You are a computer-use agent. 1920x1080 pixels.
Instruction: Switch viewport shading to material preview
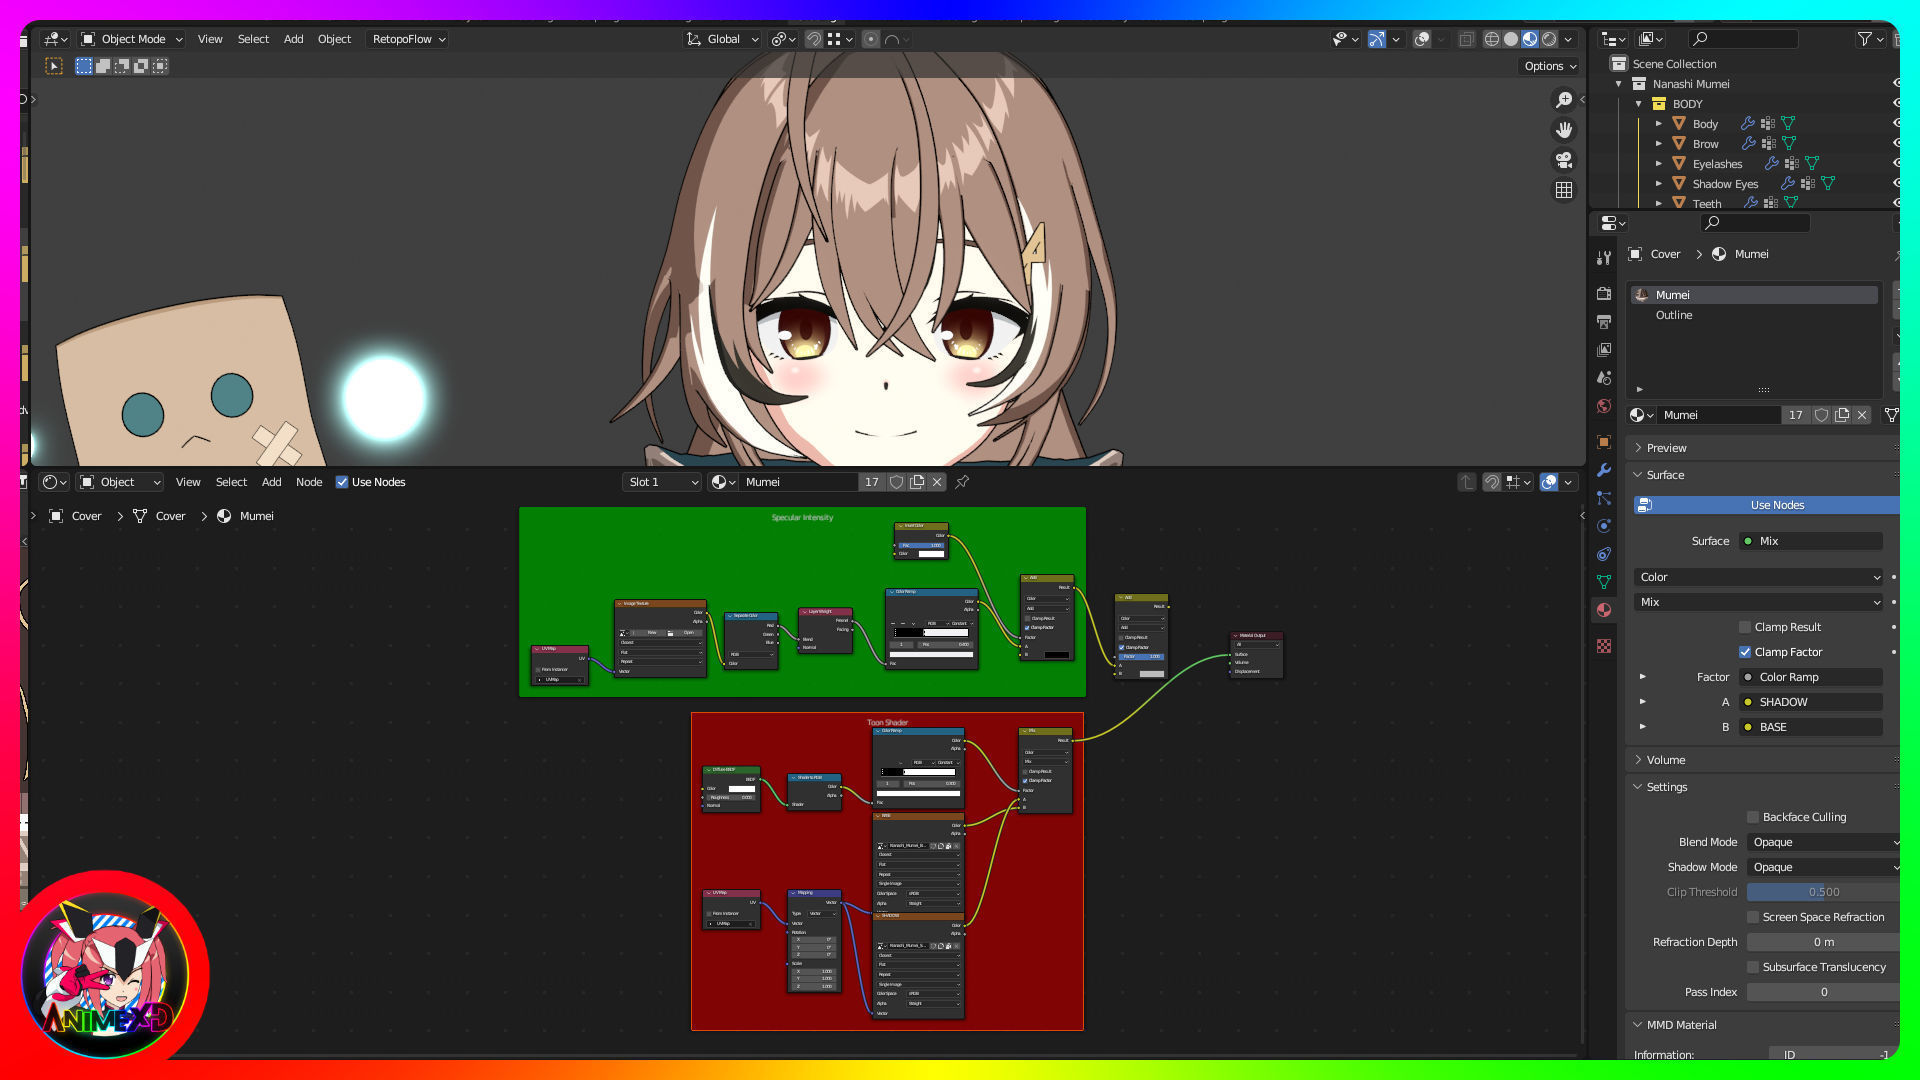[1530, 39]
